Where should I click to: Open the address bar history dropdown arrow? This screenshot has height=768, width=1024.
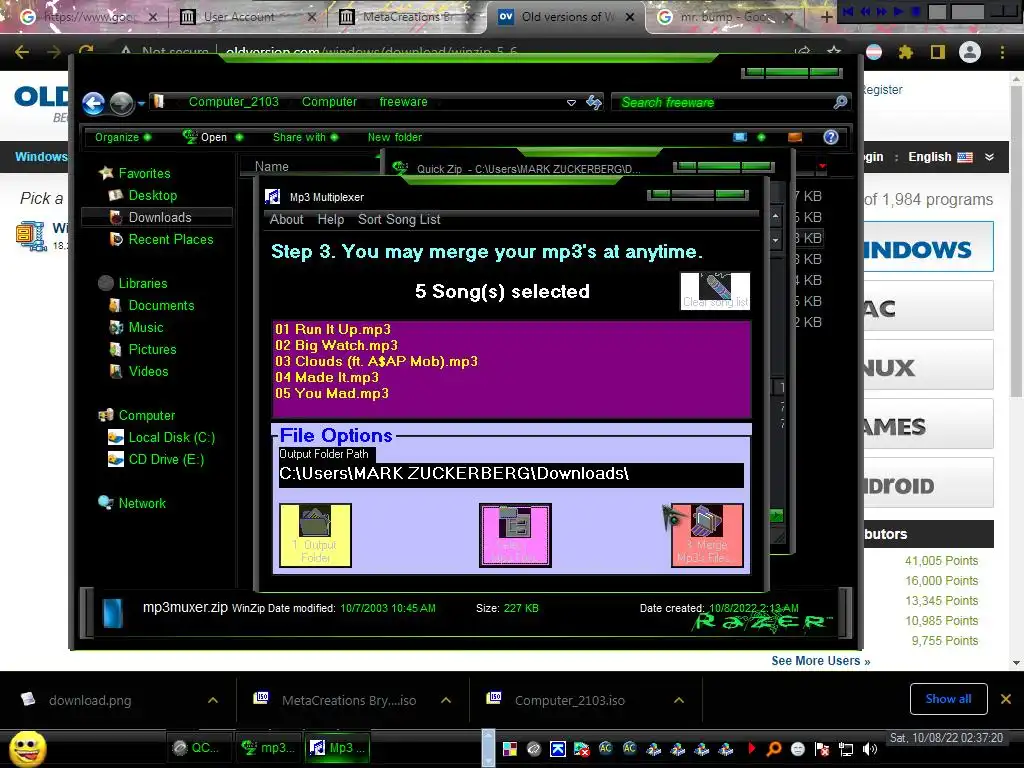tap(571, 103)
